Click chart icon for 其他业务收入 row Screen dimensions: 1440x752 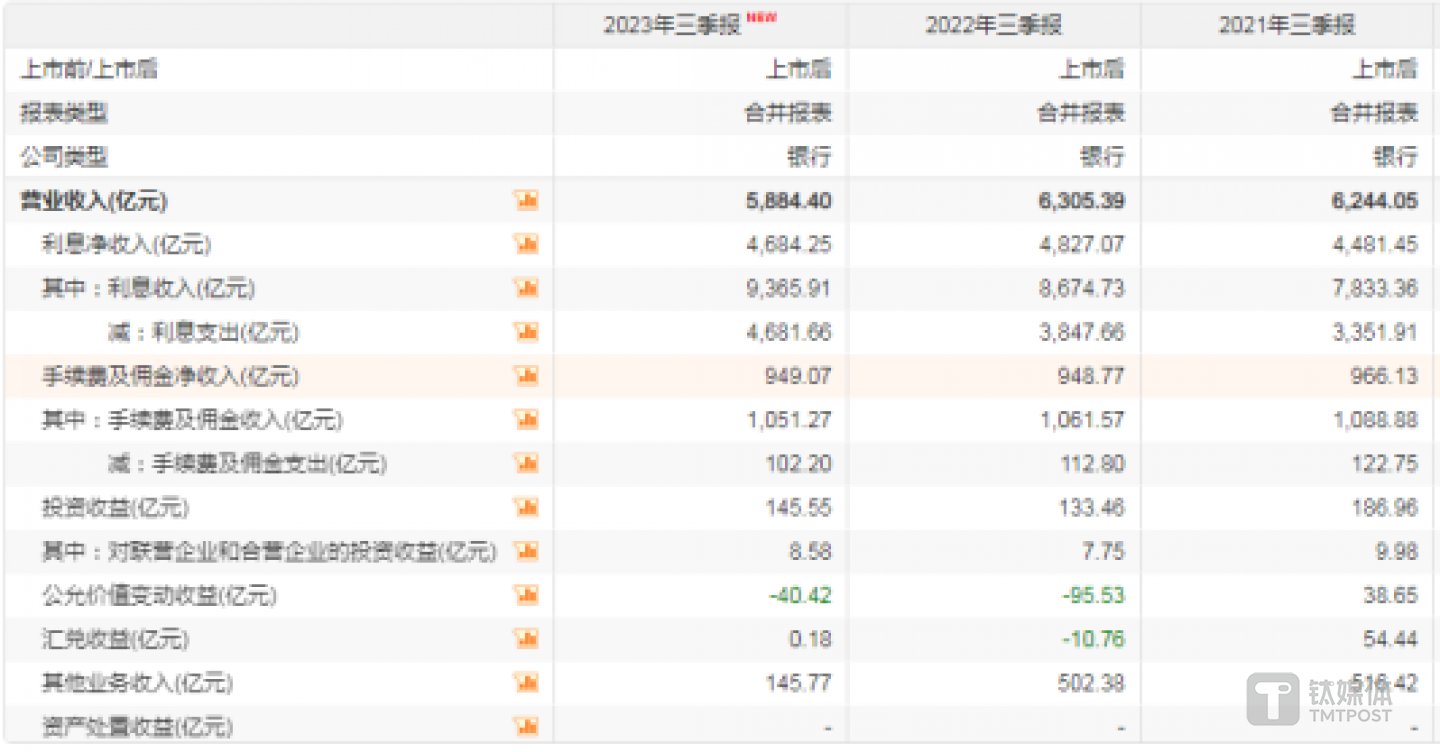526,683
